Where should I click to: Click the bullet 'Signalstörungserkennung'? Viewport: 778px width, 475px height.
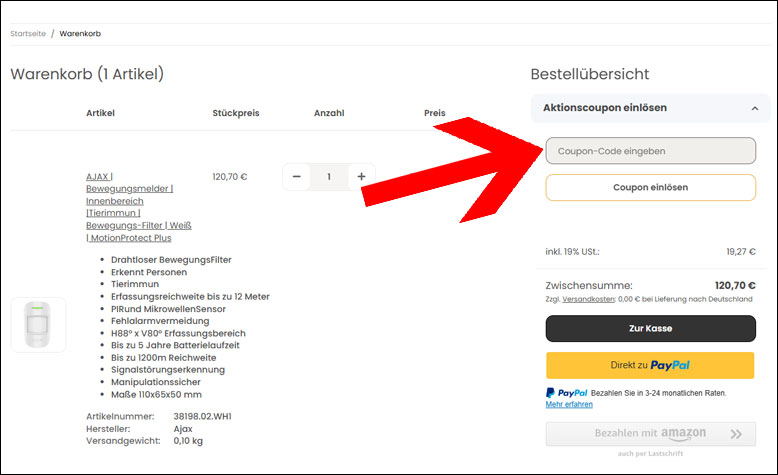[x=168, y=370]
